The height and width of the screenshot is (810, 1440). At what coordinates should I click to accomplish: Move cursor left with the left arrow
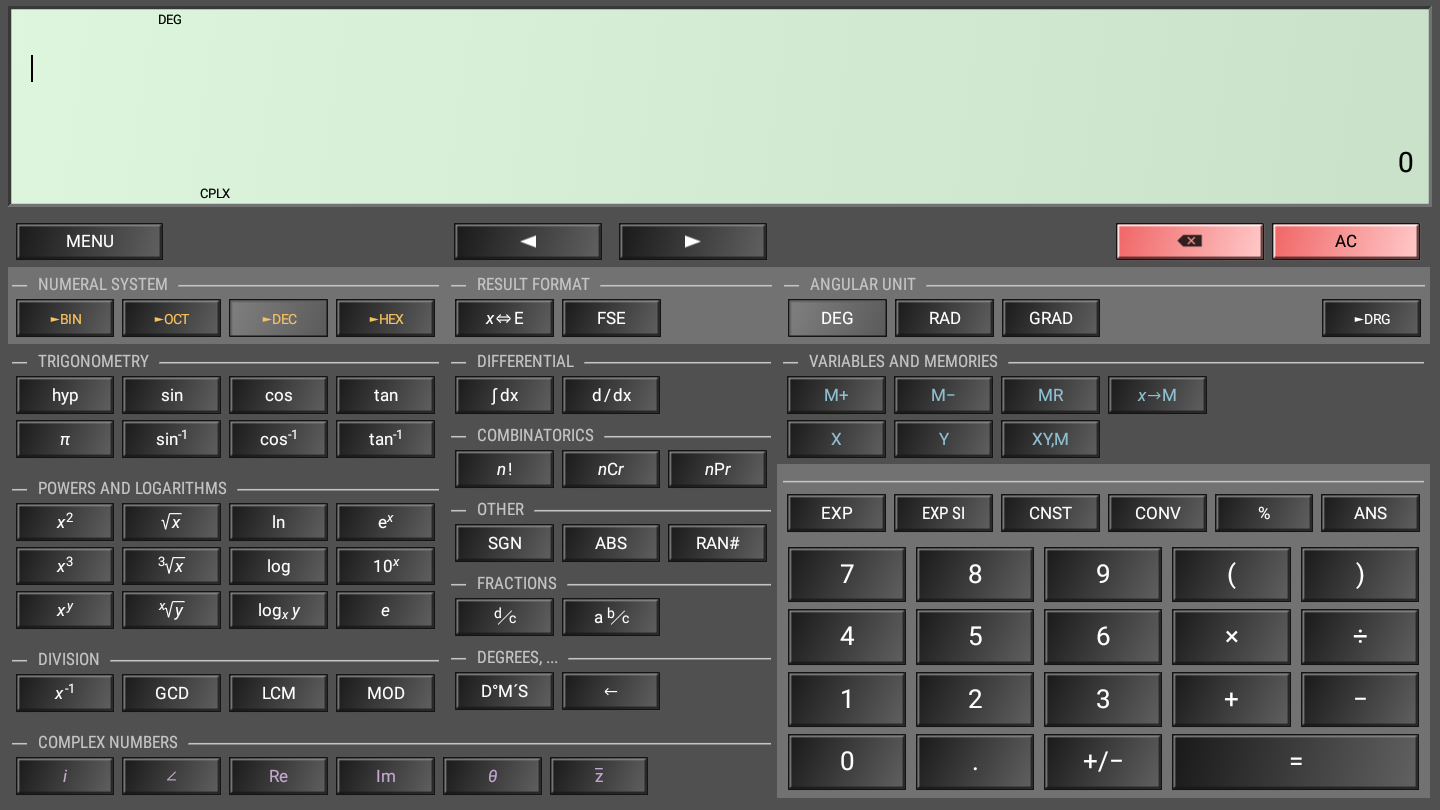pos(528,241)
